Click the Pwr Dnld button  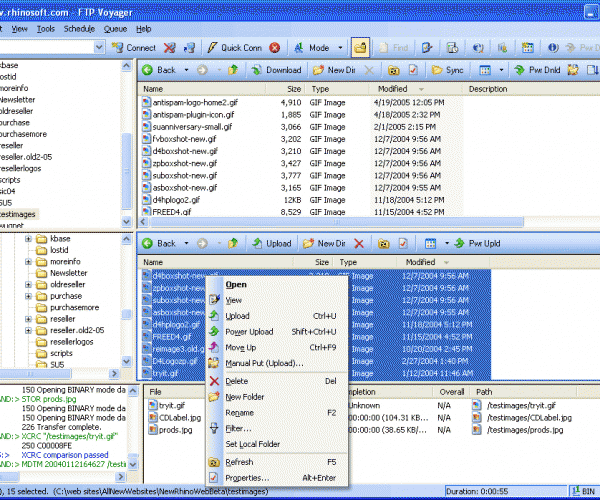point(537,70)
